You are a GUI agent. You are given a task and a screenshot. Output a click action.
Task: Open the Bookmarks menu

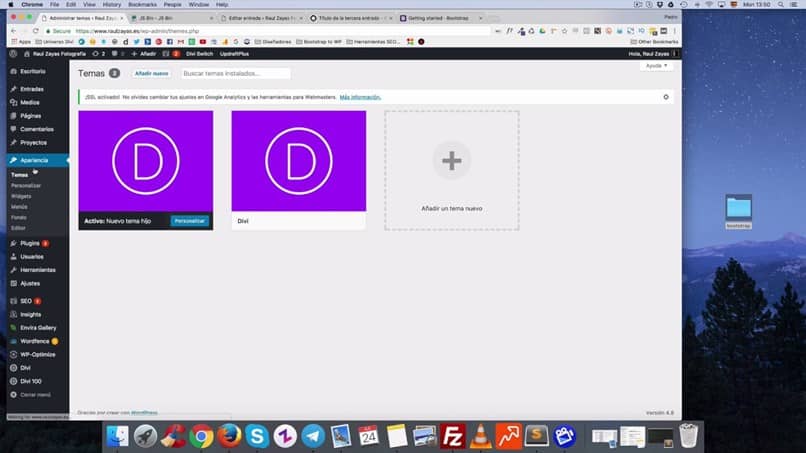(142, 4)
